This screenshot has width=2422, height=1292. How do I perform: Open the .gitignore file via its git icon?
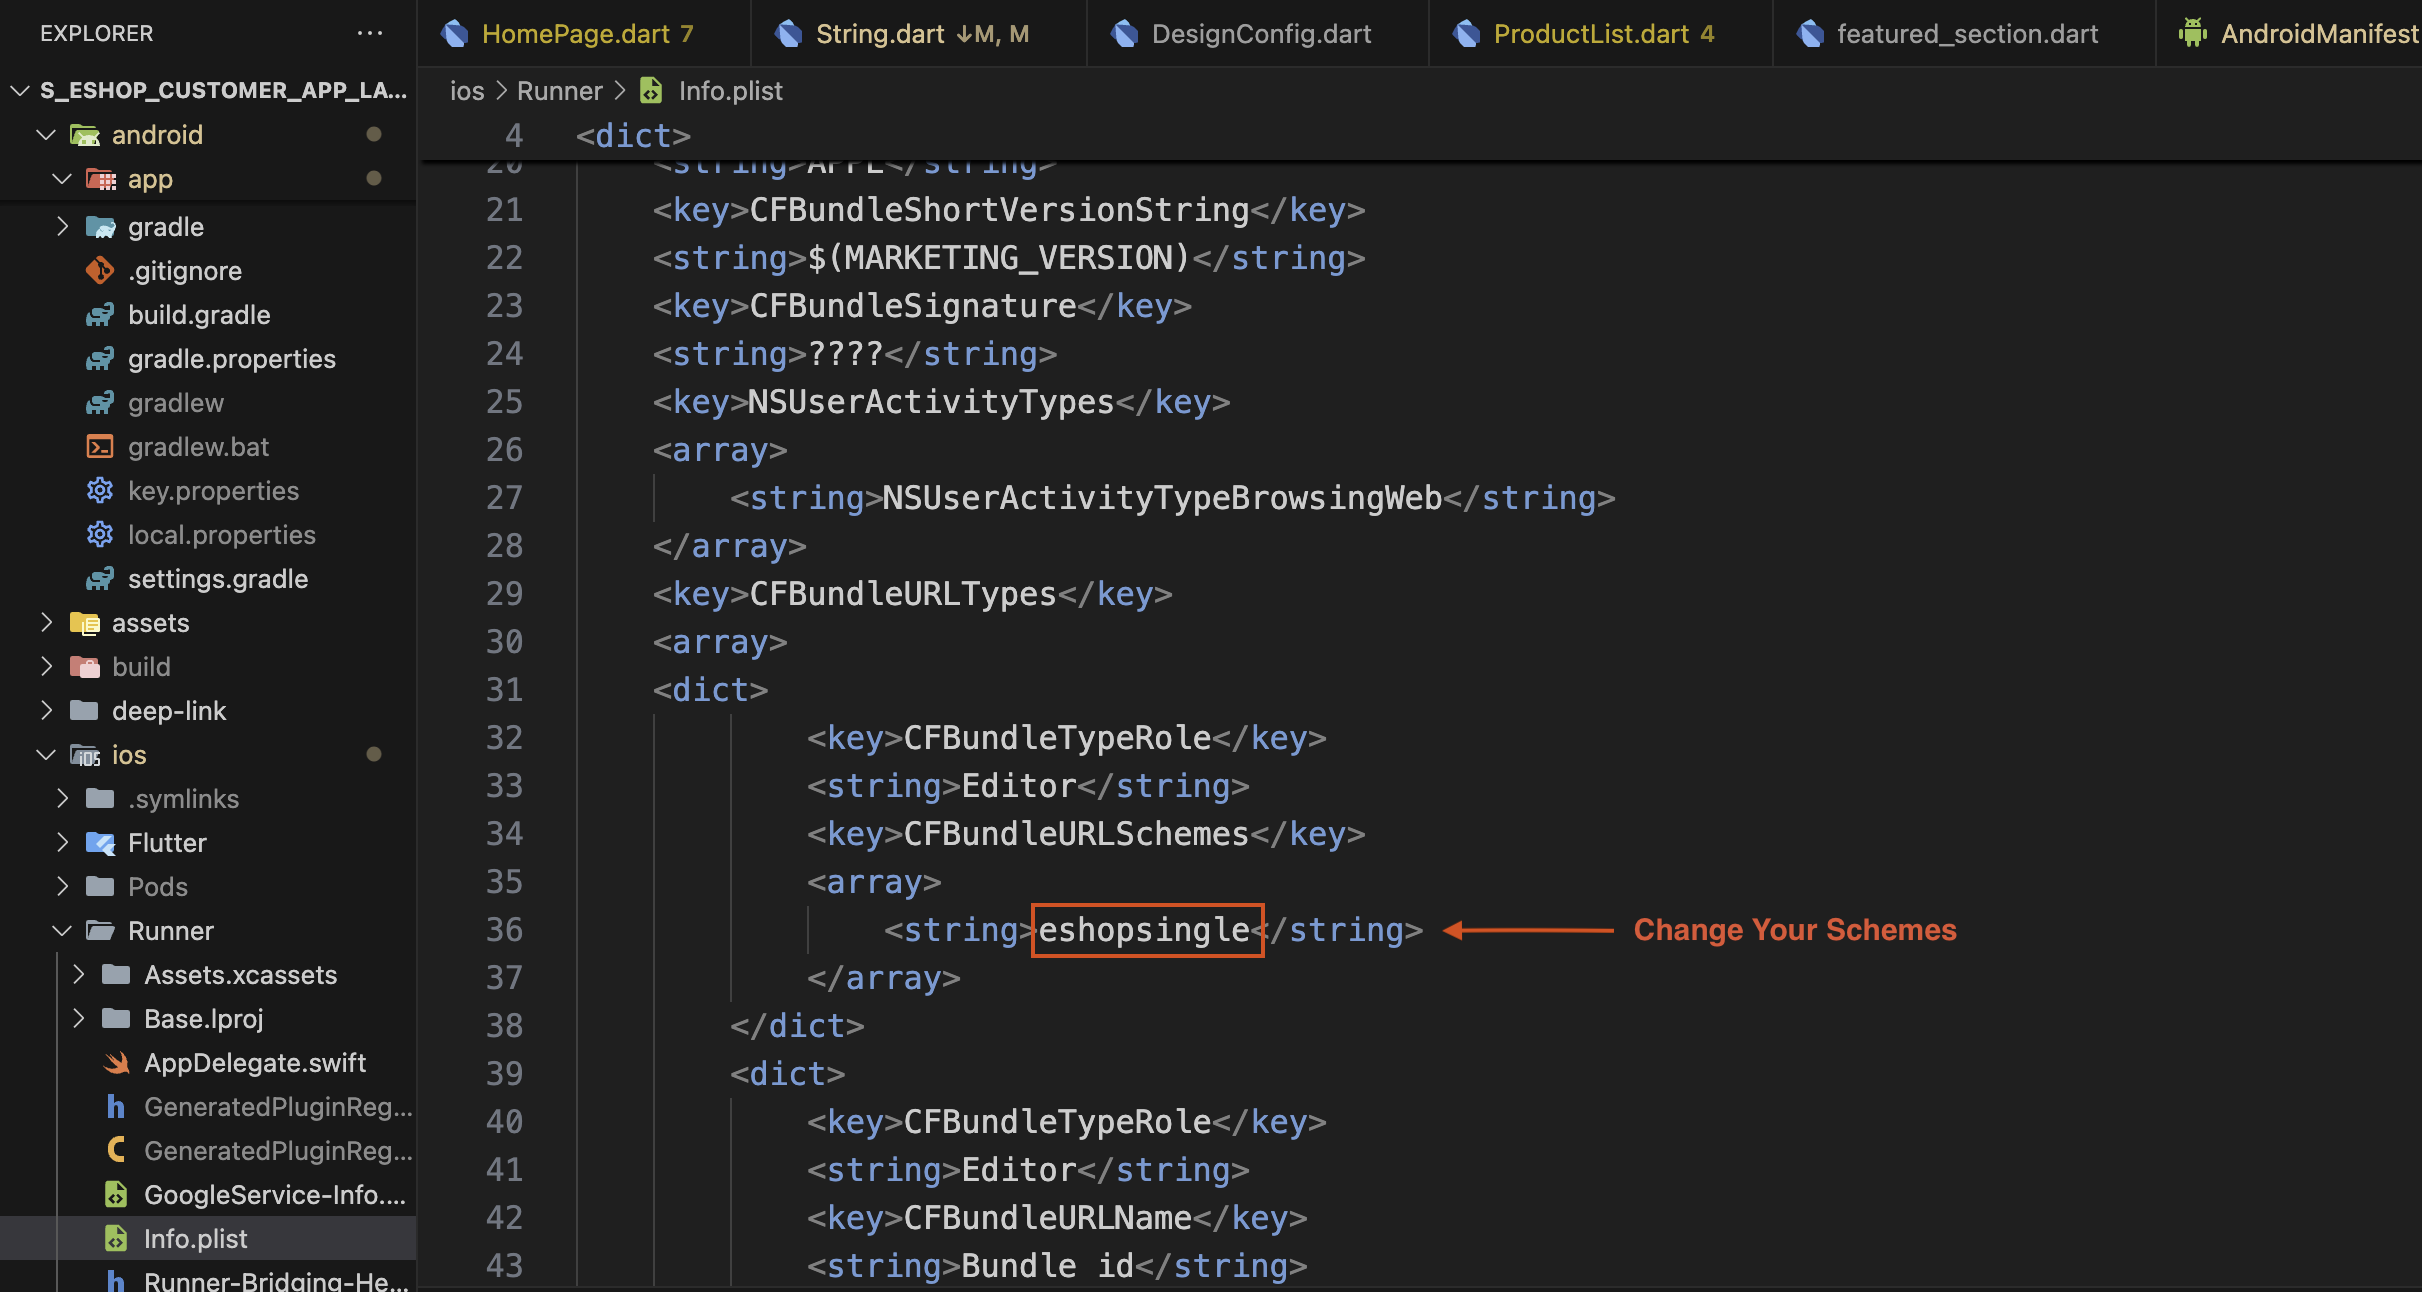(100, 270)
